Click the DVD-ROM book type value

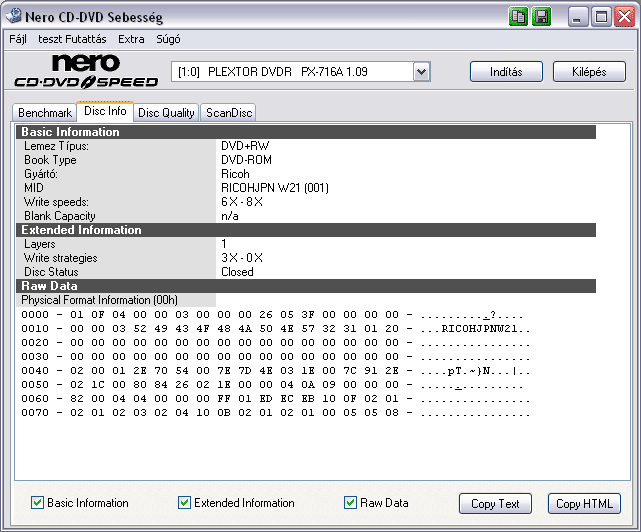point(246,160)
